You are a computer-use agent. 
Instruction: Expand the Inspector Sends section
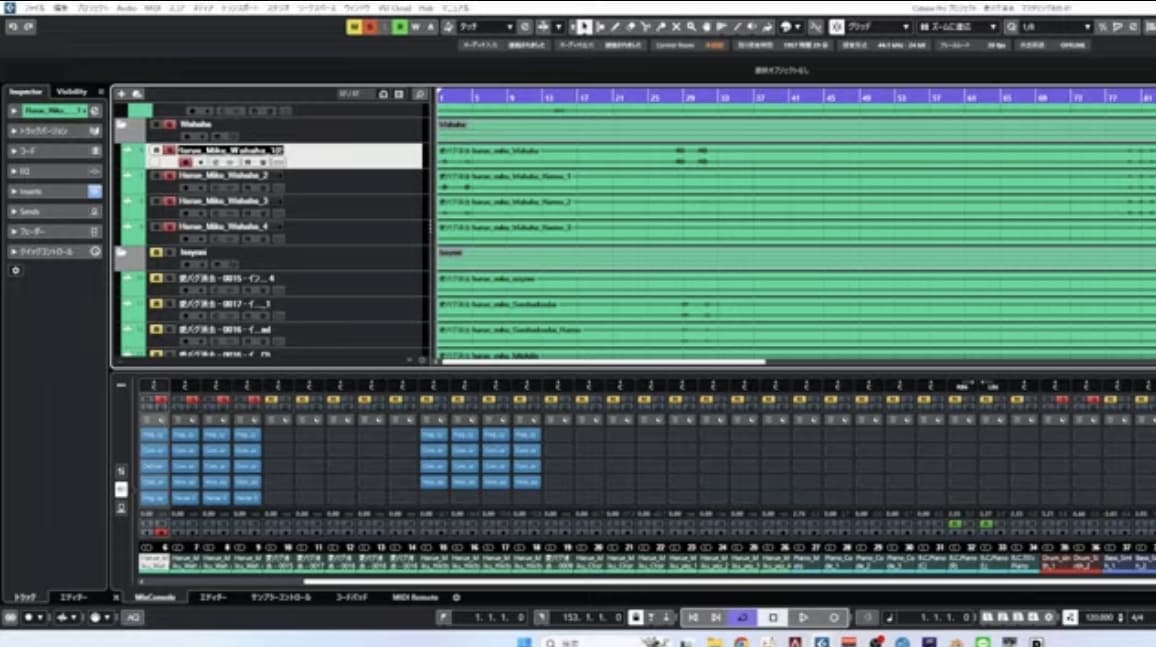click(55, 211)
